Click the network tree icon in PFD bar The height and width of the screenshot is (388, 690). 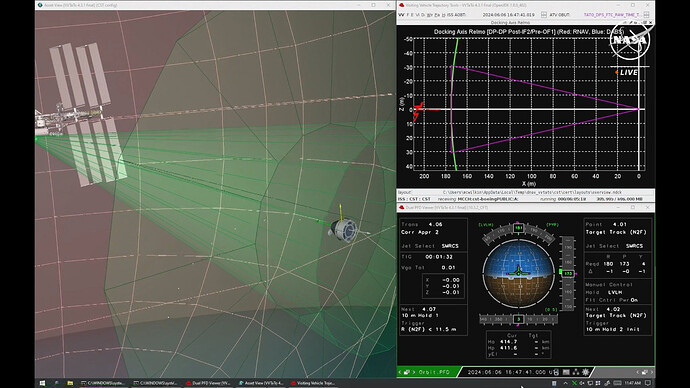pyautogui.click(x=576, y=372)
